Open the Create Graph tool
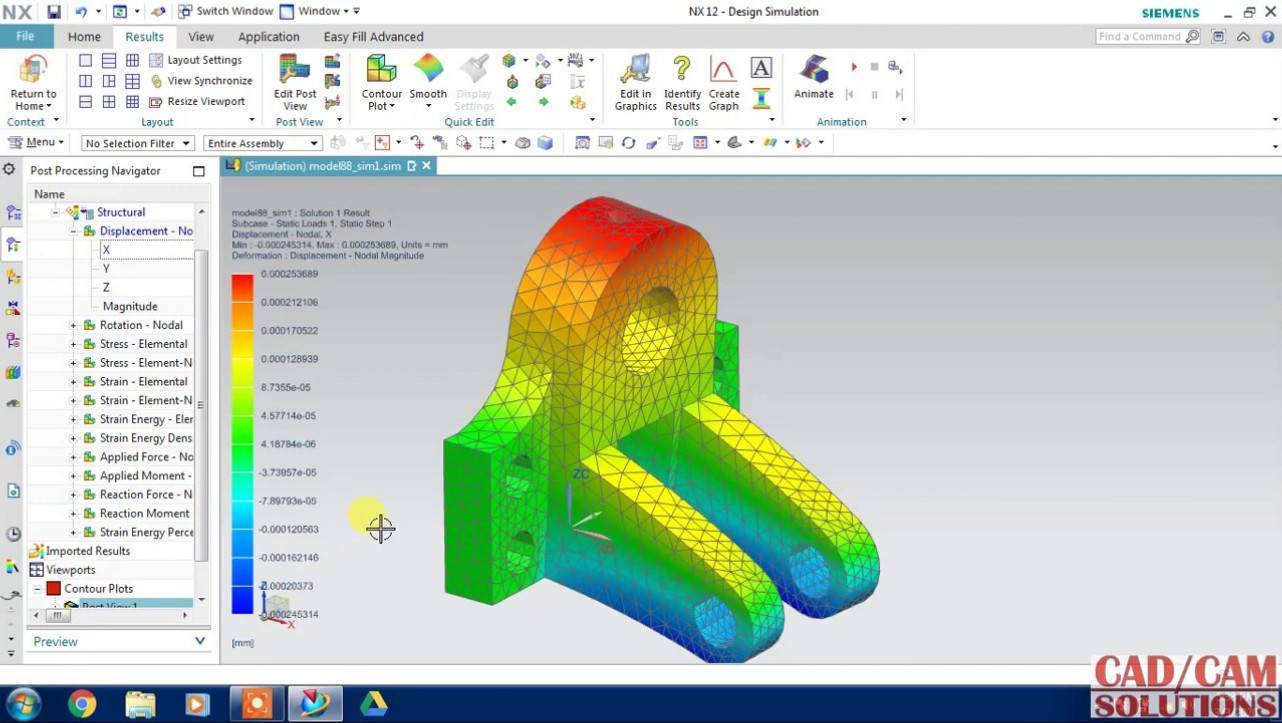The height and width of the screenshot is (723, 1282). click(x=723, y=70)
